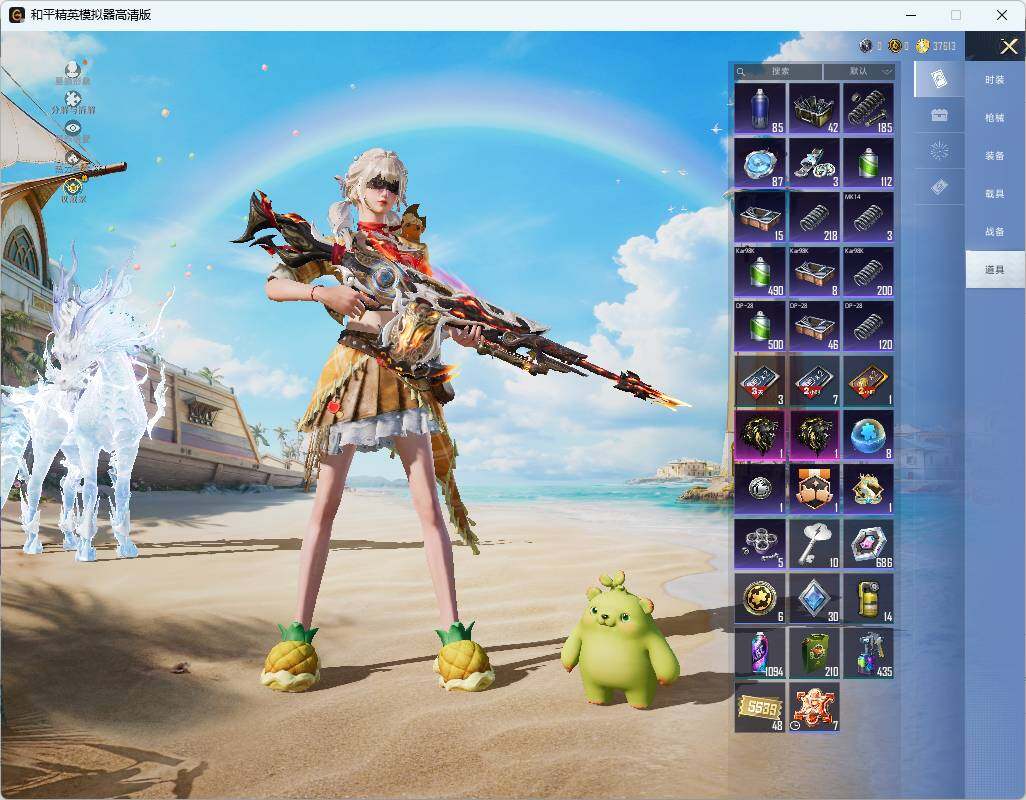Viewport: 1026px width, 800px height.
Task: Select the blue disc item with count 87
Action: click(x=760, y=163)
